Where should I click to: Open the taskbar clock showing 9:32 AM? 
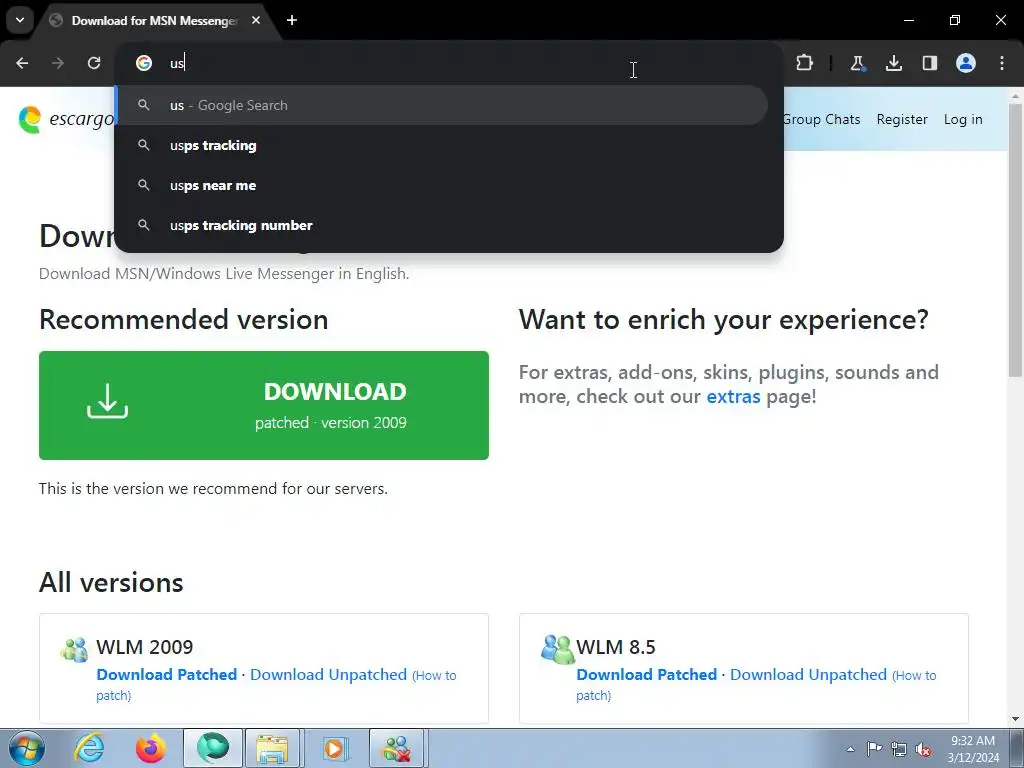[973, 749]
